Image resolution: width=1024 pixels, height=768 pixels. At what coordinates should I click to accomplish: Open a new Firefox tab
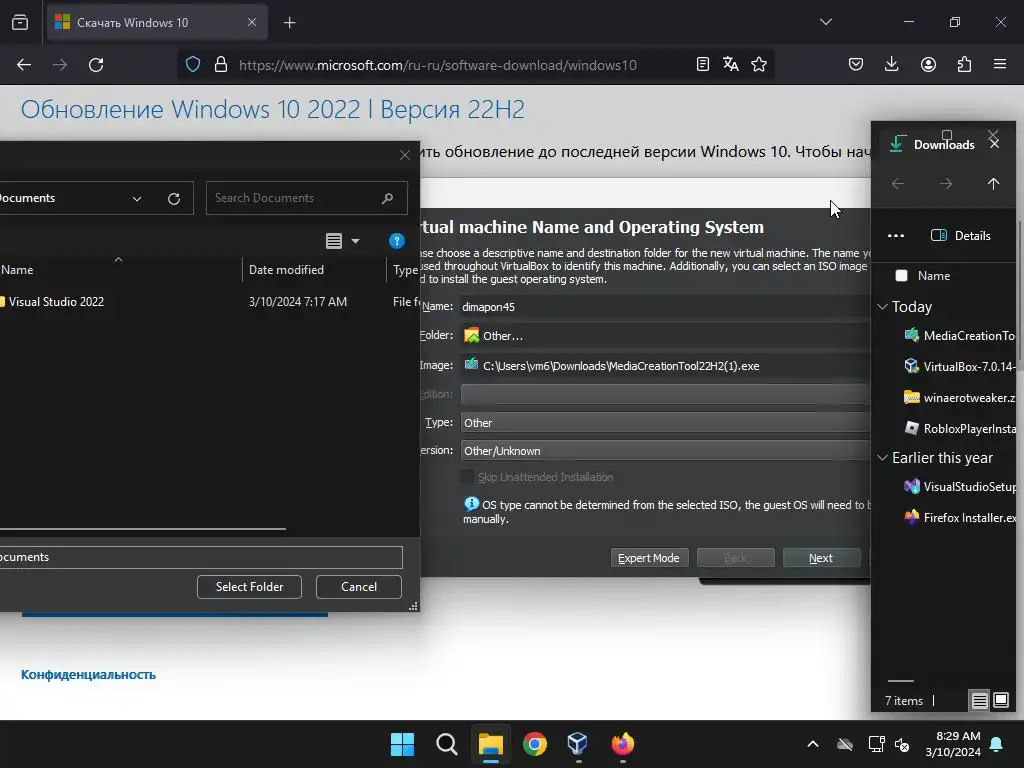tap(289, 23)
